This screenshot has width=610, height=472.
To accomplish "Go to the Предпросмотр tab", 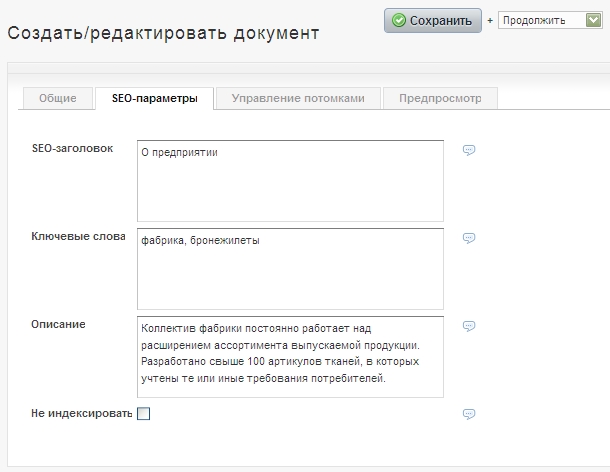I will point(440,98).
